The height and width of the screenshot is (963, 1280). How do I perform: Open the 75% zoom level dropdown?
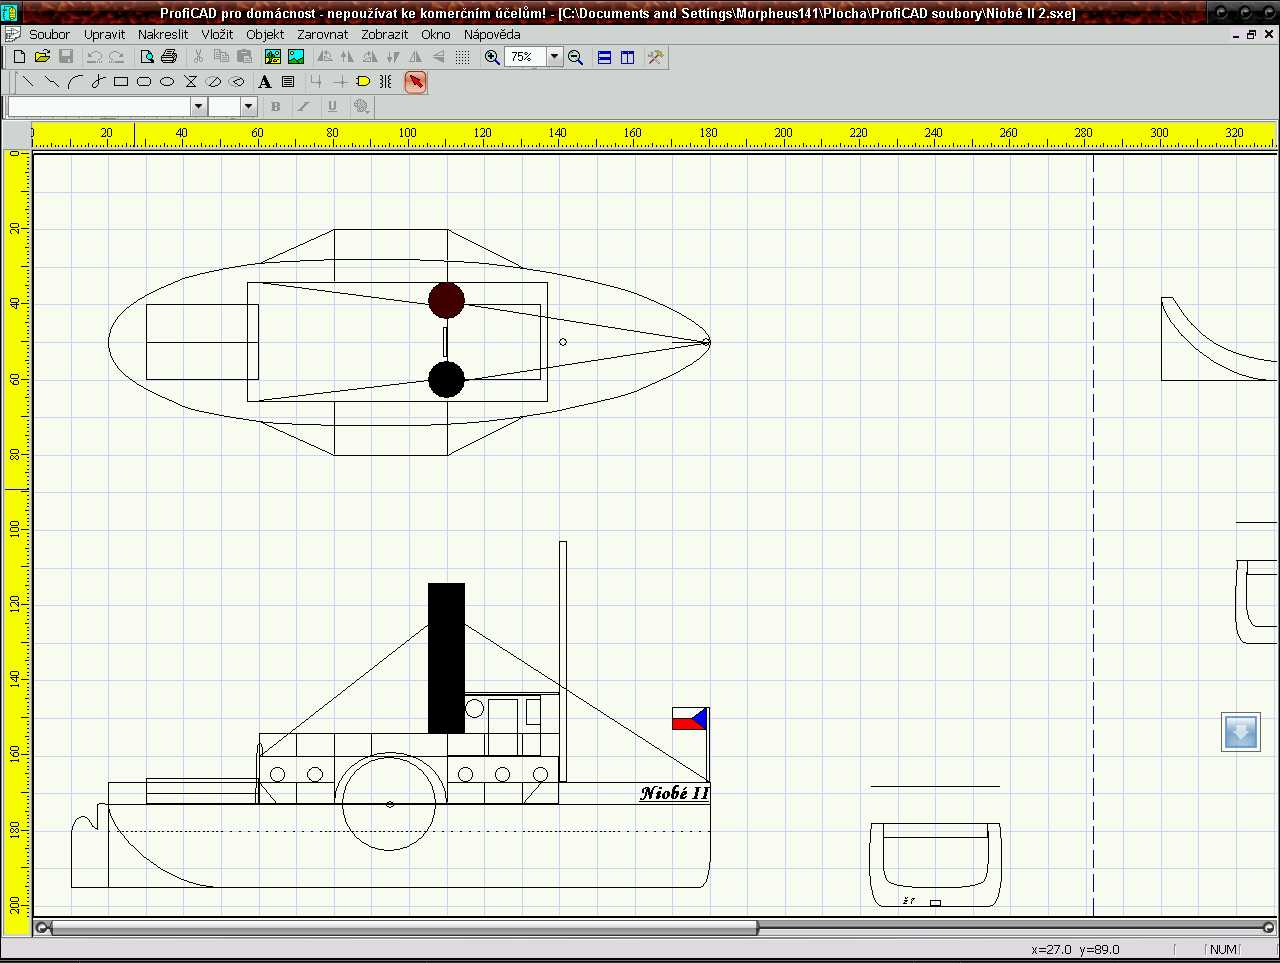click(554, 57)
